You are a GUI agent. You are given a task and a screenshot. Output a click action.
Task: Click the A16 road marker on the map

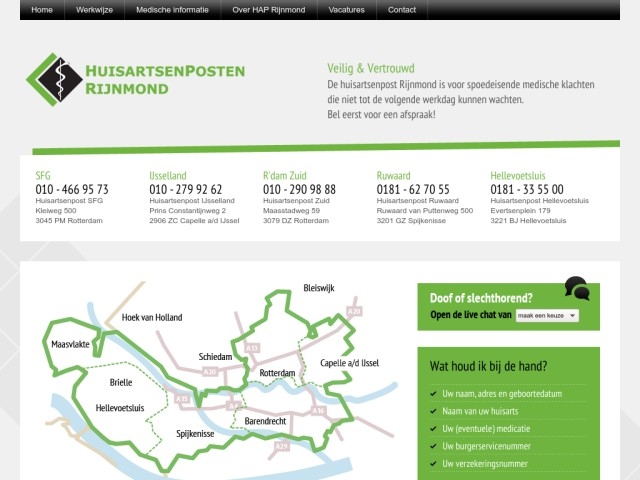(x=318, y=411)
